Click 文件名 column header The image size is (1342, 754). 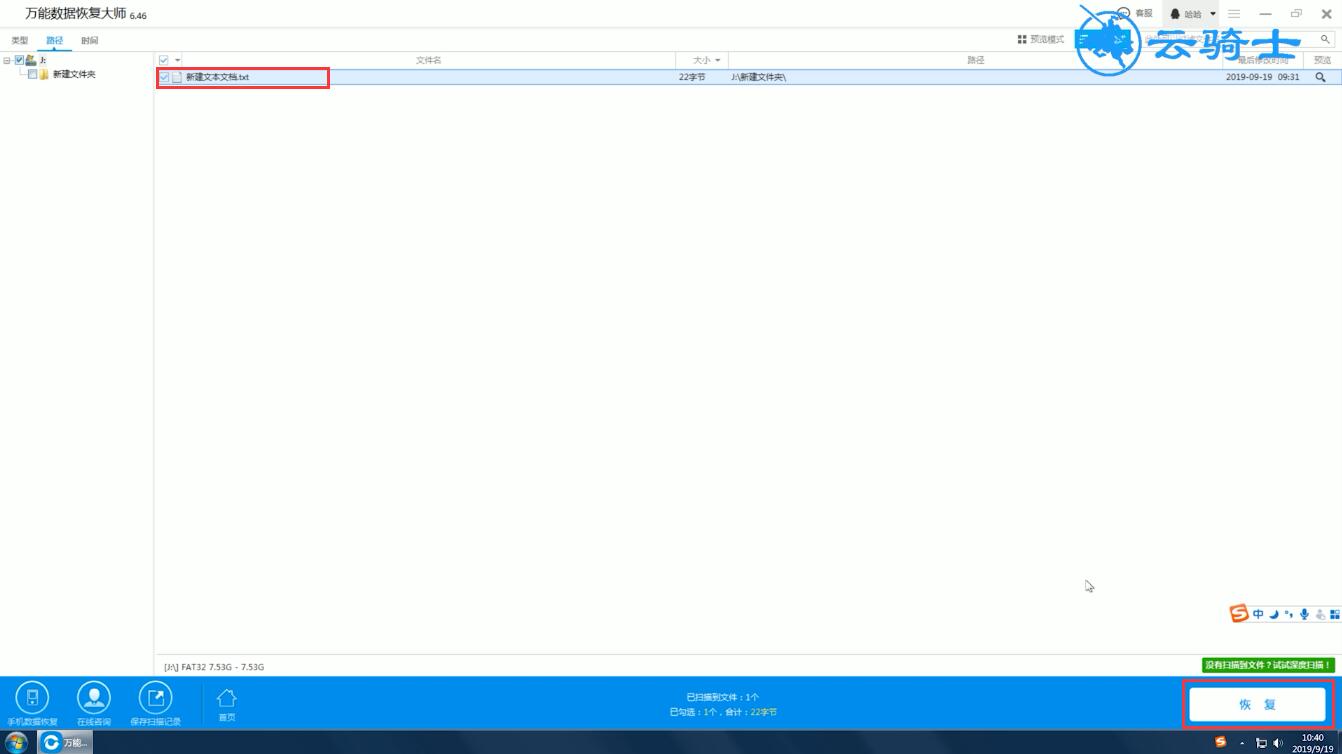(x=428, y=60)
